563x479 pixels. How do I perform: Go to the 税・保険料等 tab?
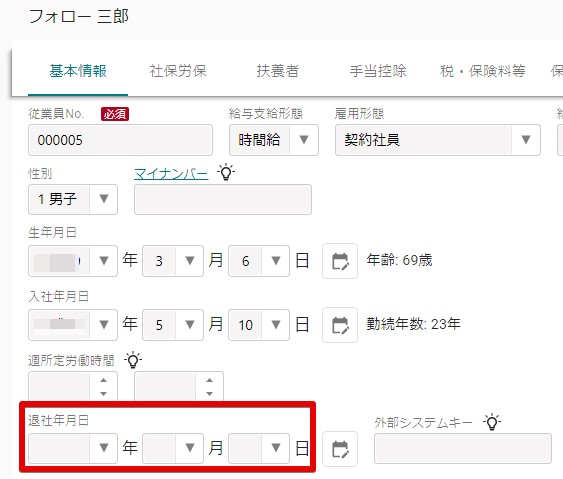(483, 71)
